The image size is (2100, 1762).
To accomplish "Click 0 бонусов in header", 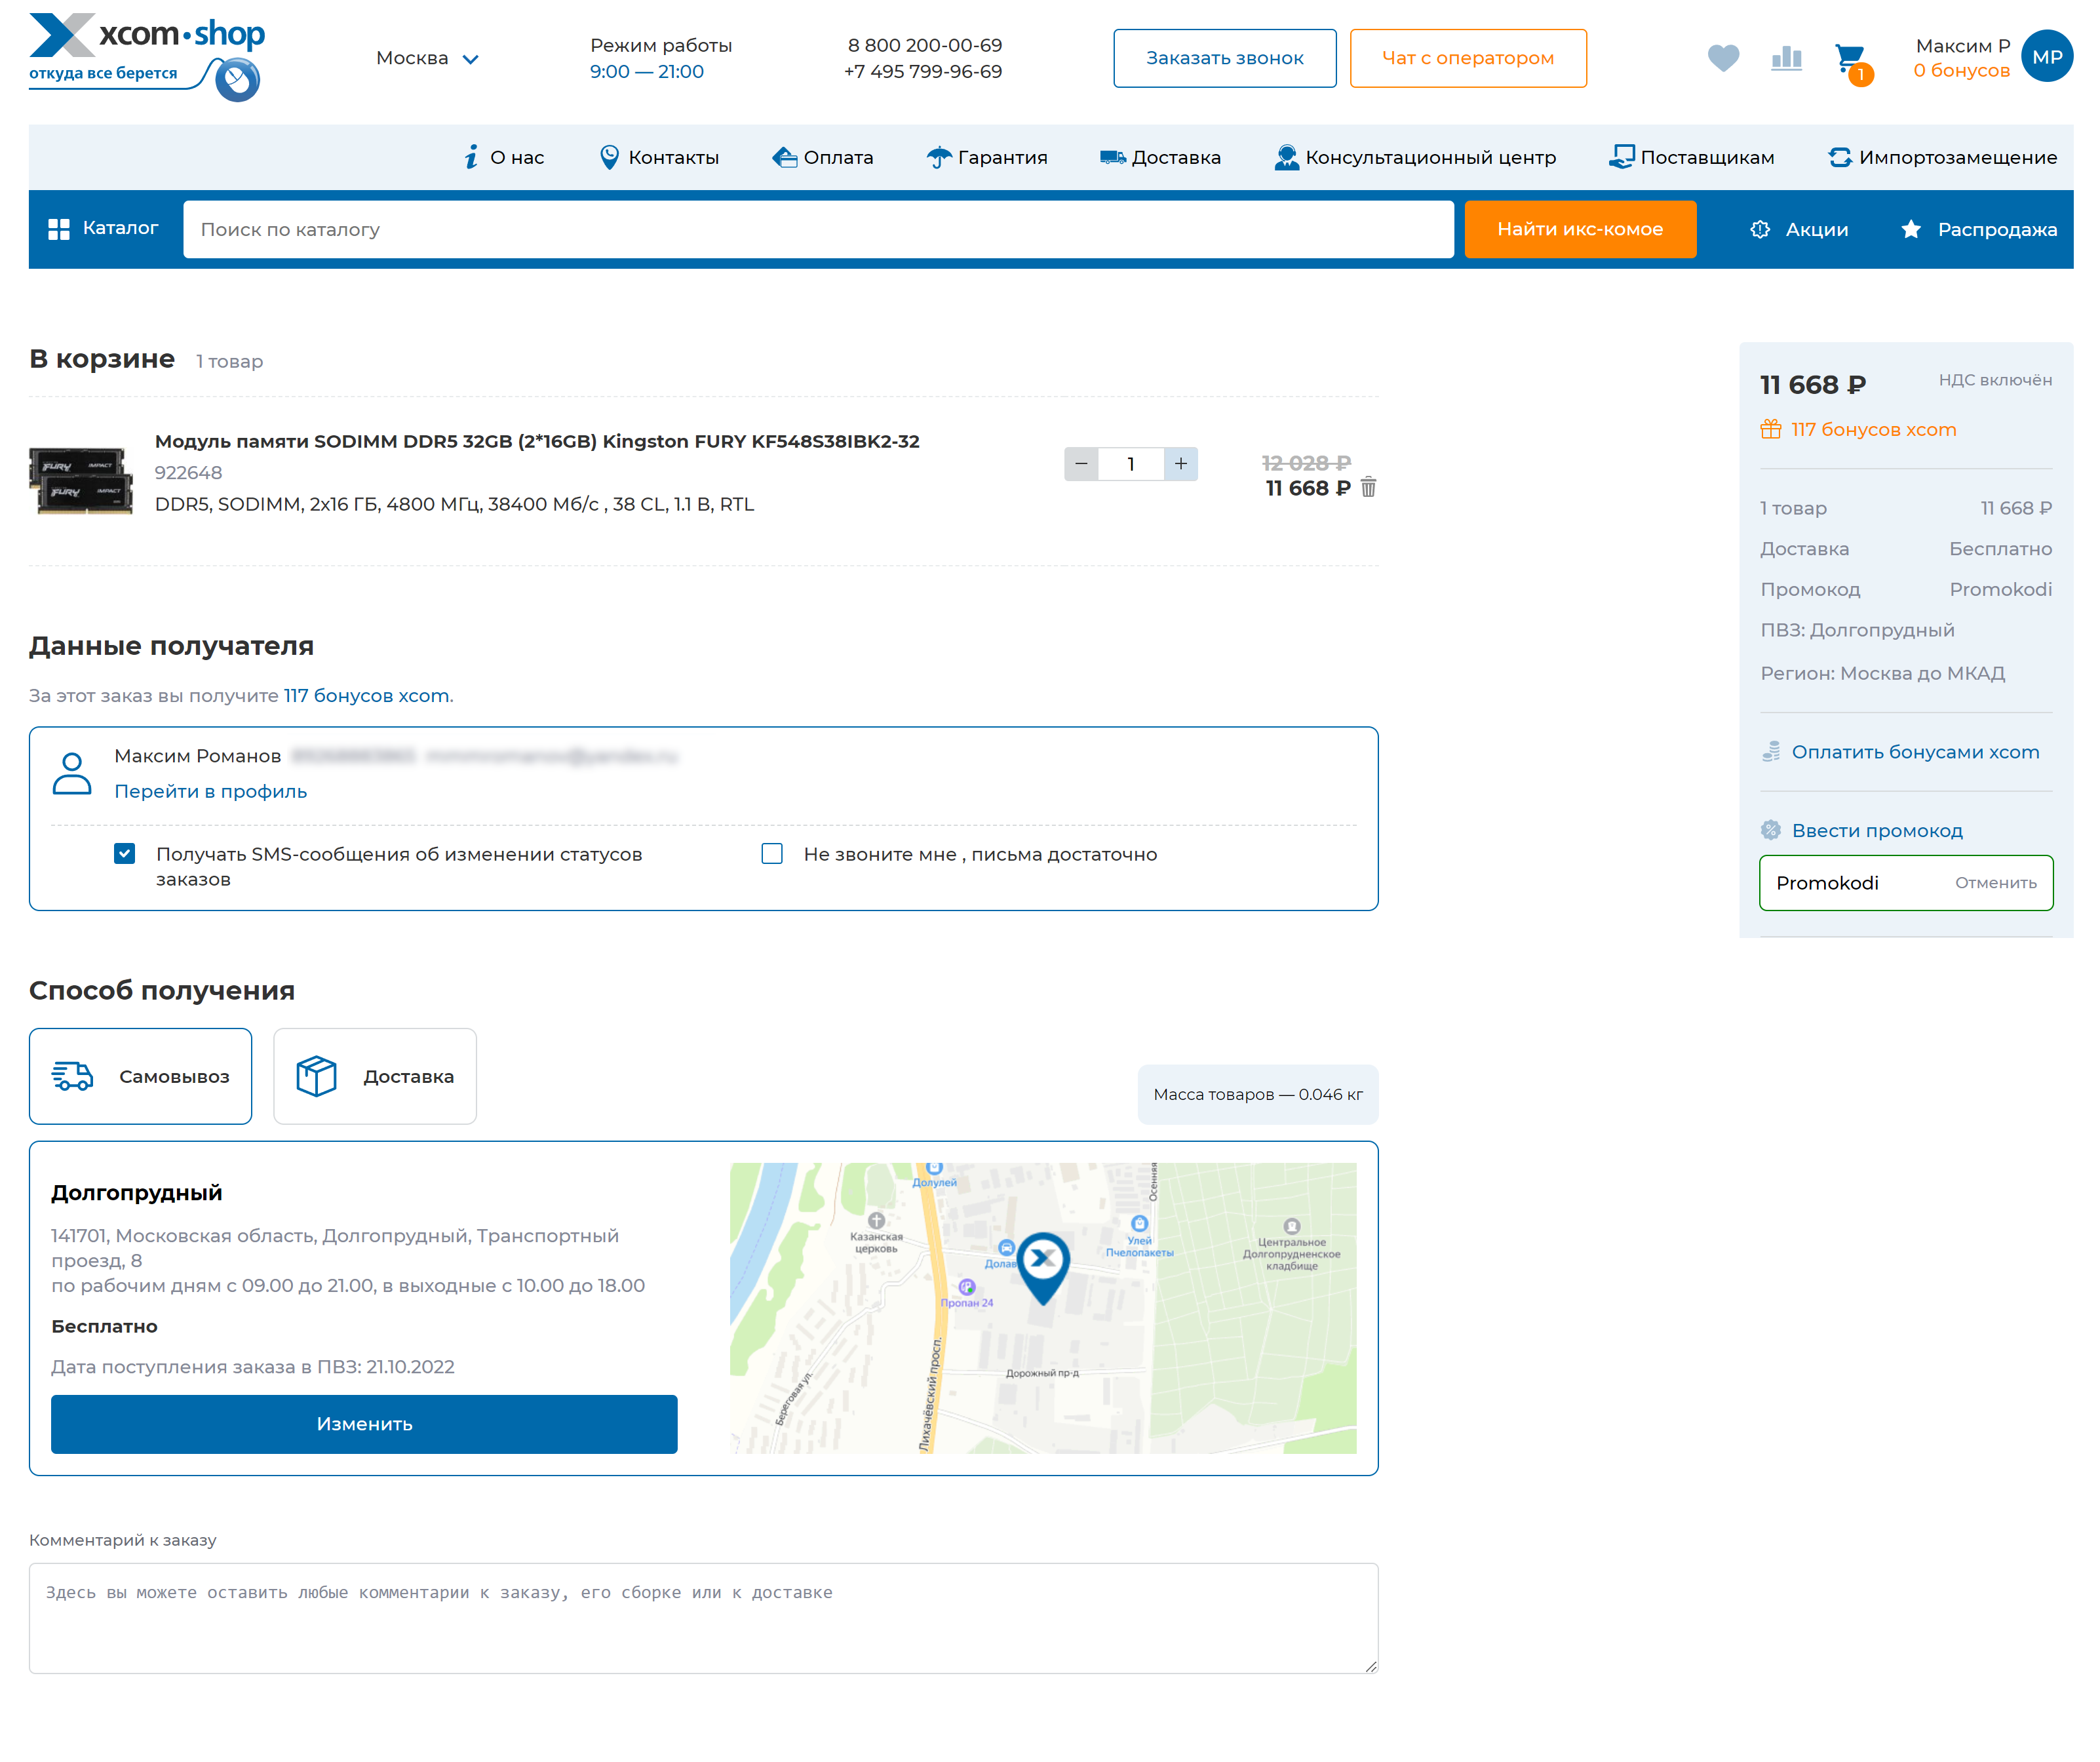I will point(1961,70).
